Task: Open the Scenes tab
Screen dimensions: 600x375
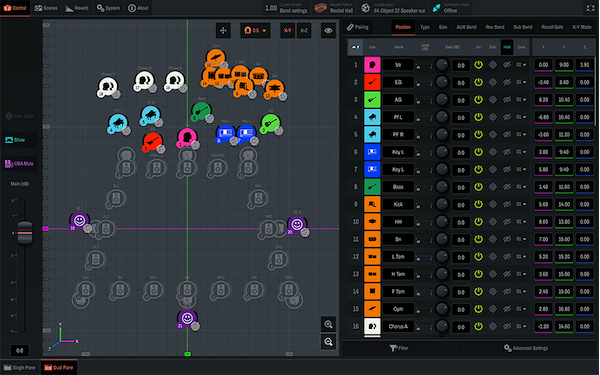Action: coord(46,8)
